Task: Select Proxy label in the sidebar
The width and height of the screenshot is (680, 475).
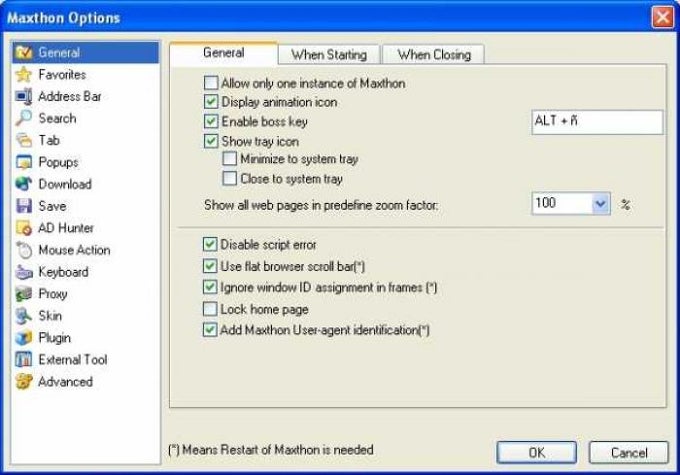Action: pyautogui.click(x=53, y=294)
